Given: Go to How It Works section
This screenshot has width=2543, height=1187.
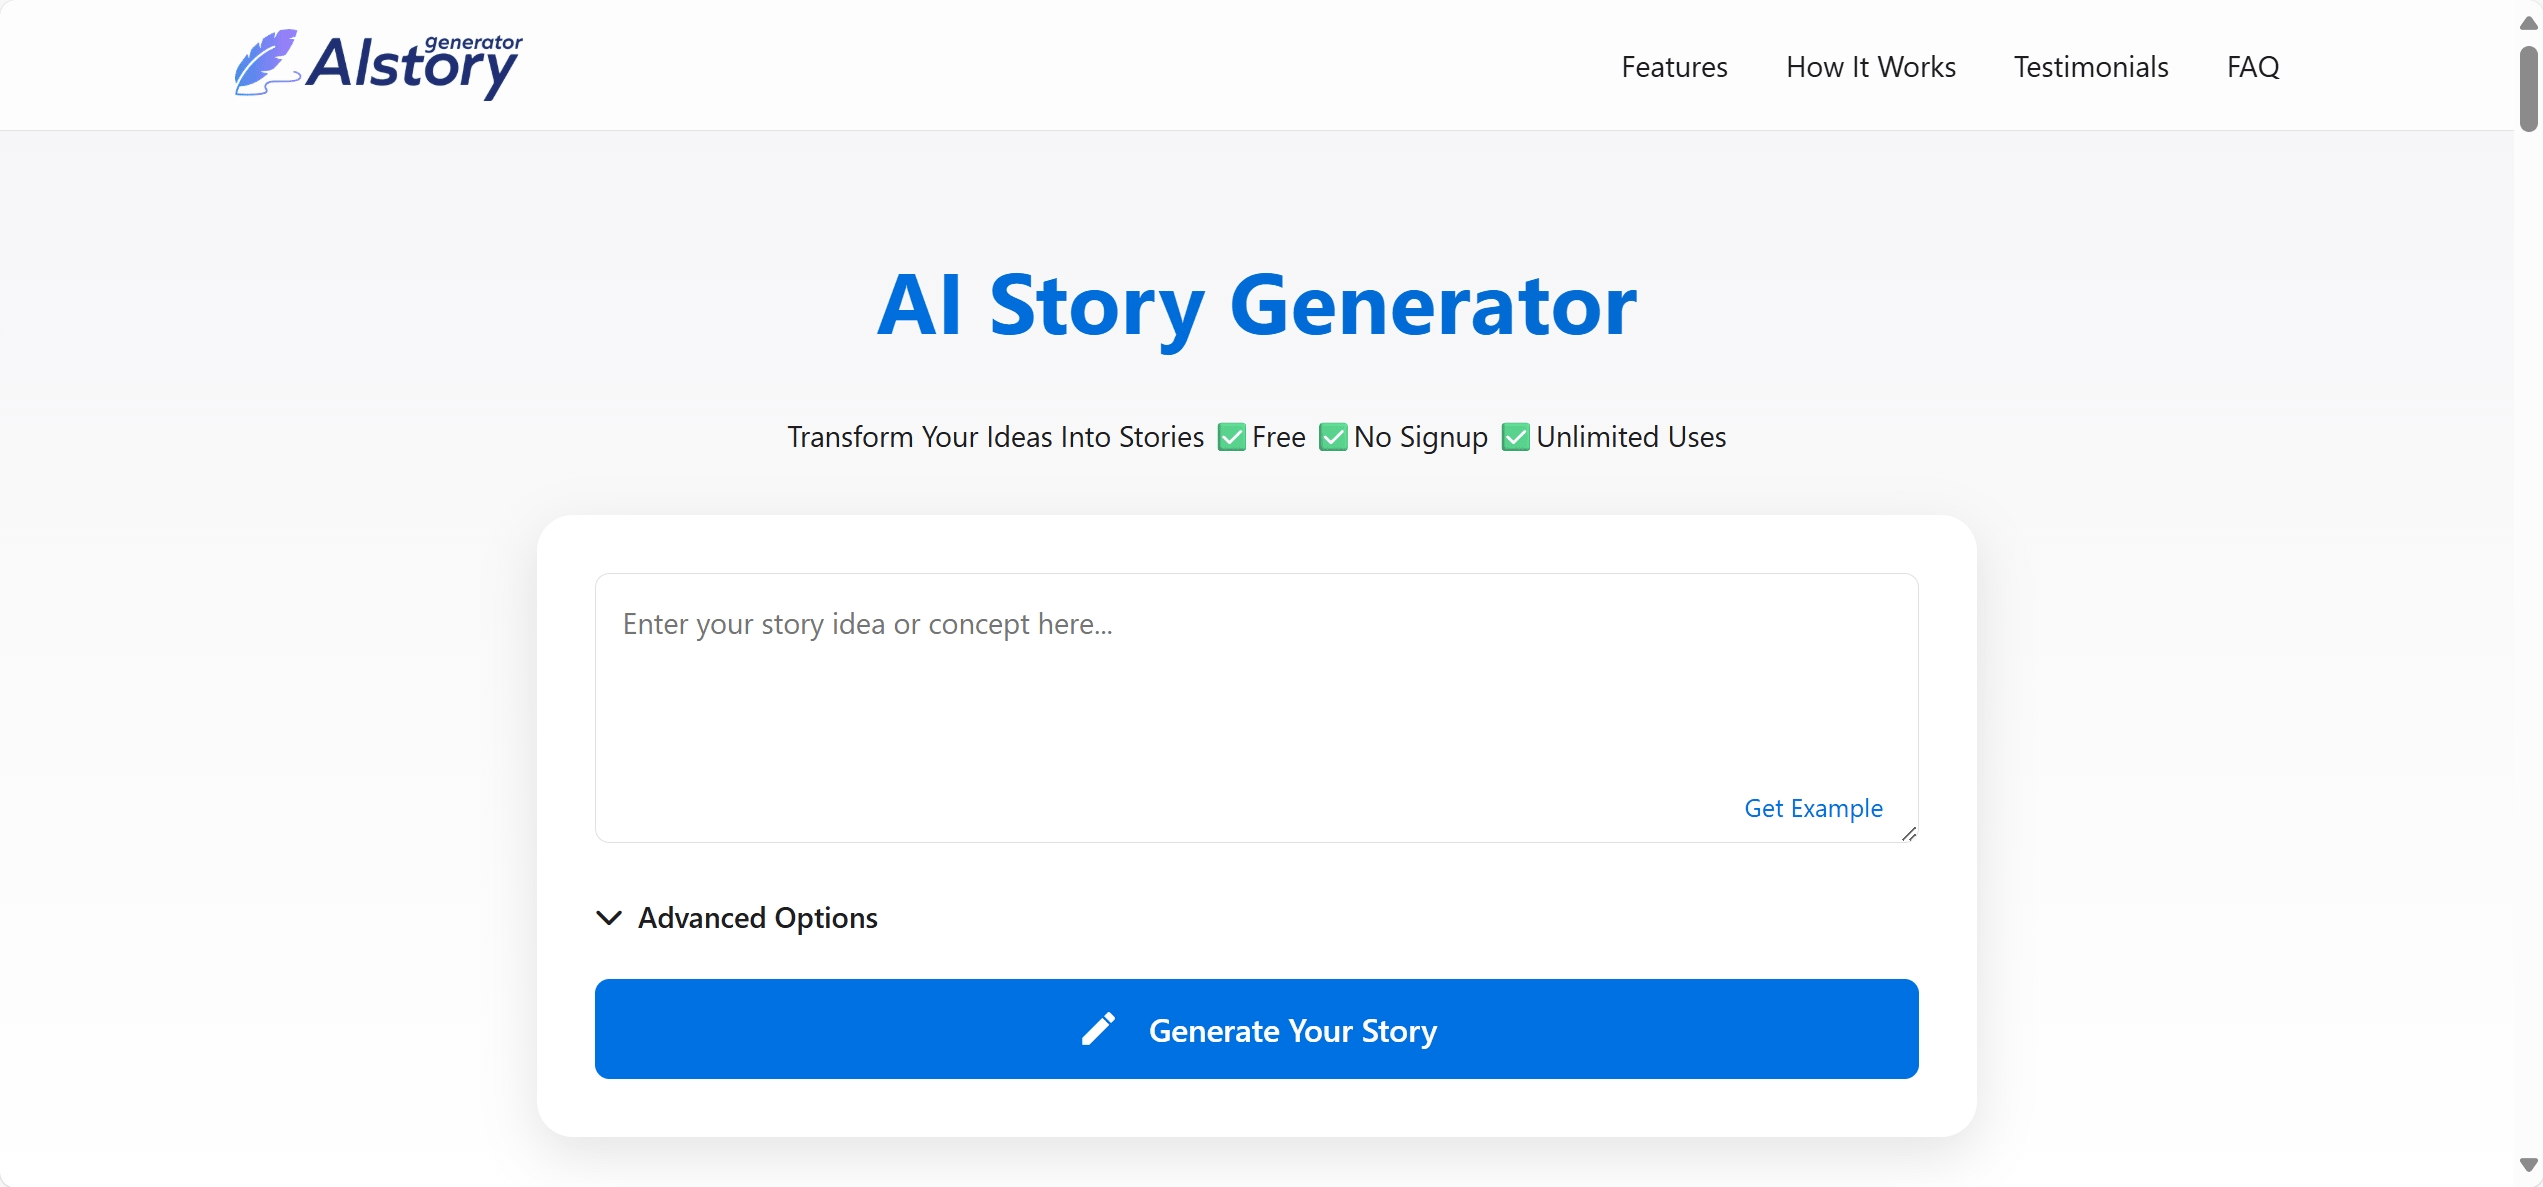Looking at the screenshot, I should click(1870, 66).
